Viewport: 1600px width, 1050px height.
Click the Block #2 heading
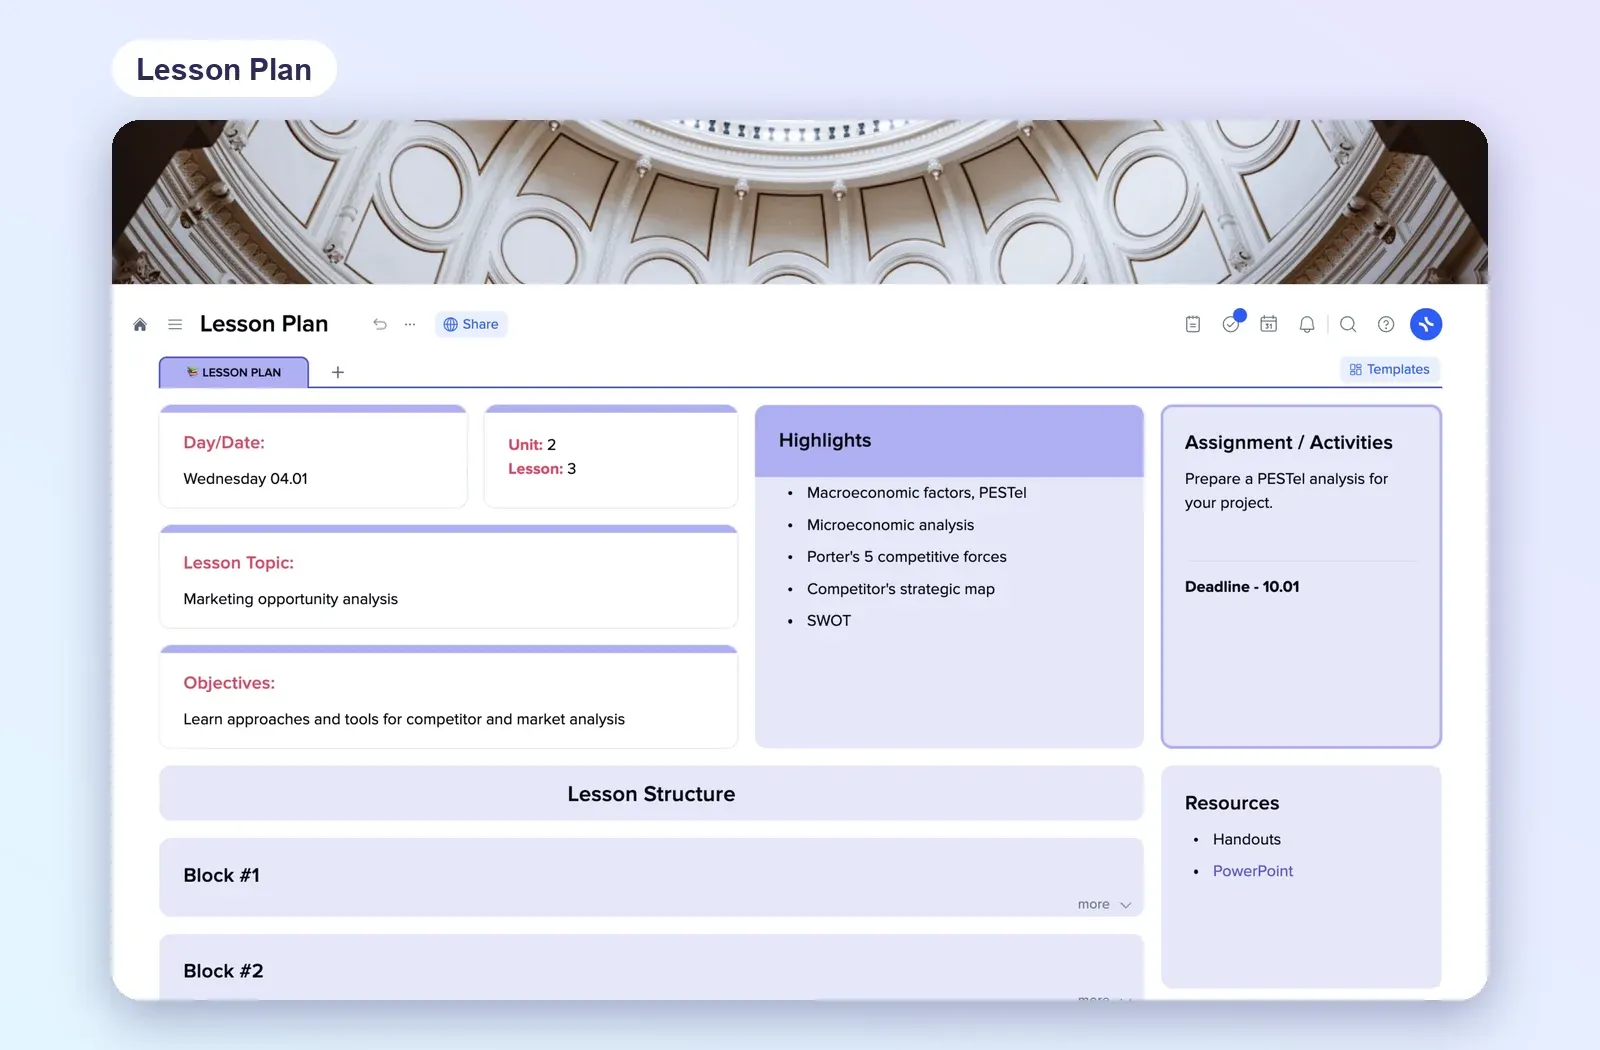[x=224, y=971]
